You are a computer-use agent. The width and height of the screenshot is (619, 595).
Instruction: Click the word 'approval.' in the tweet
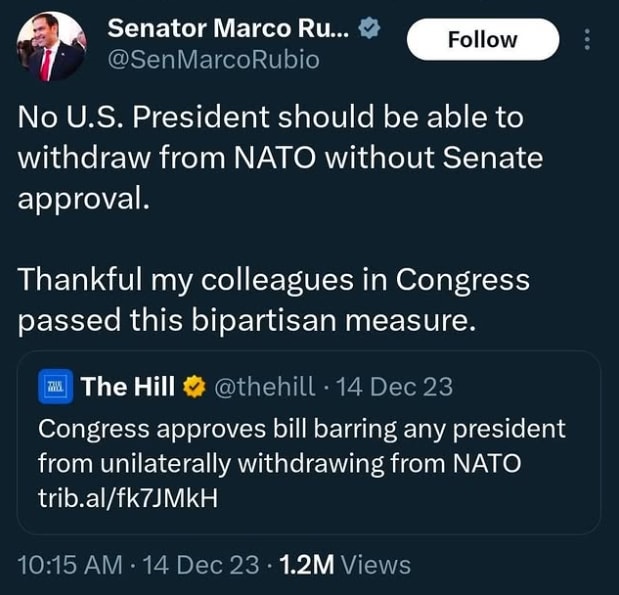(x=84, y=197)
